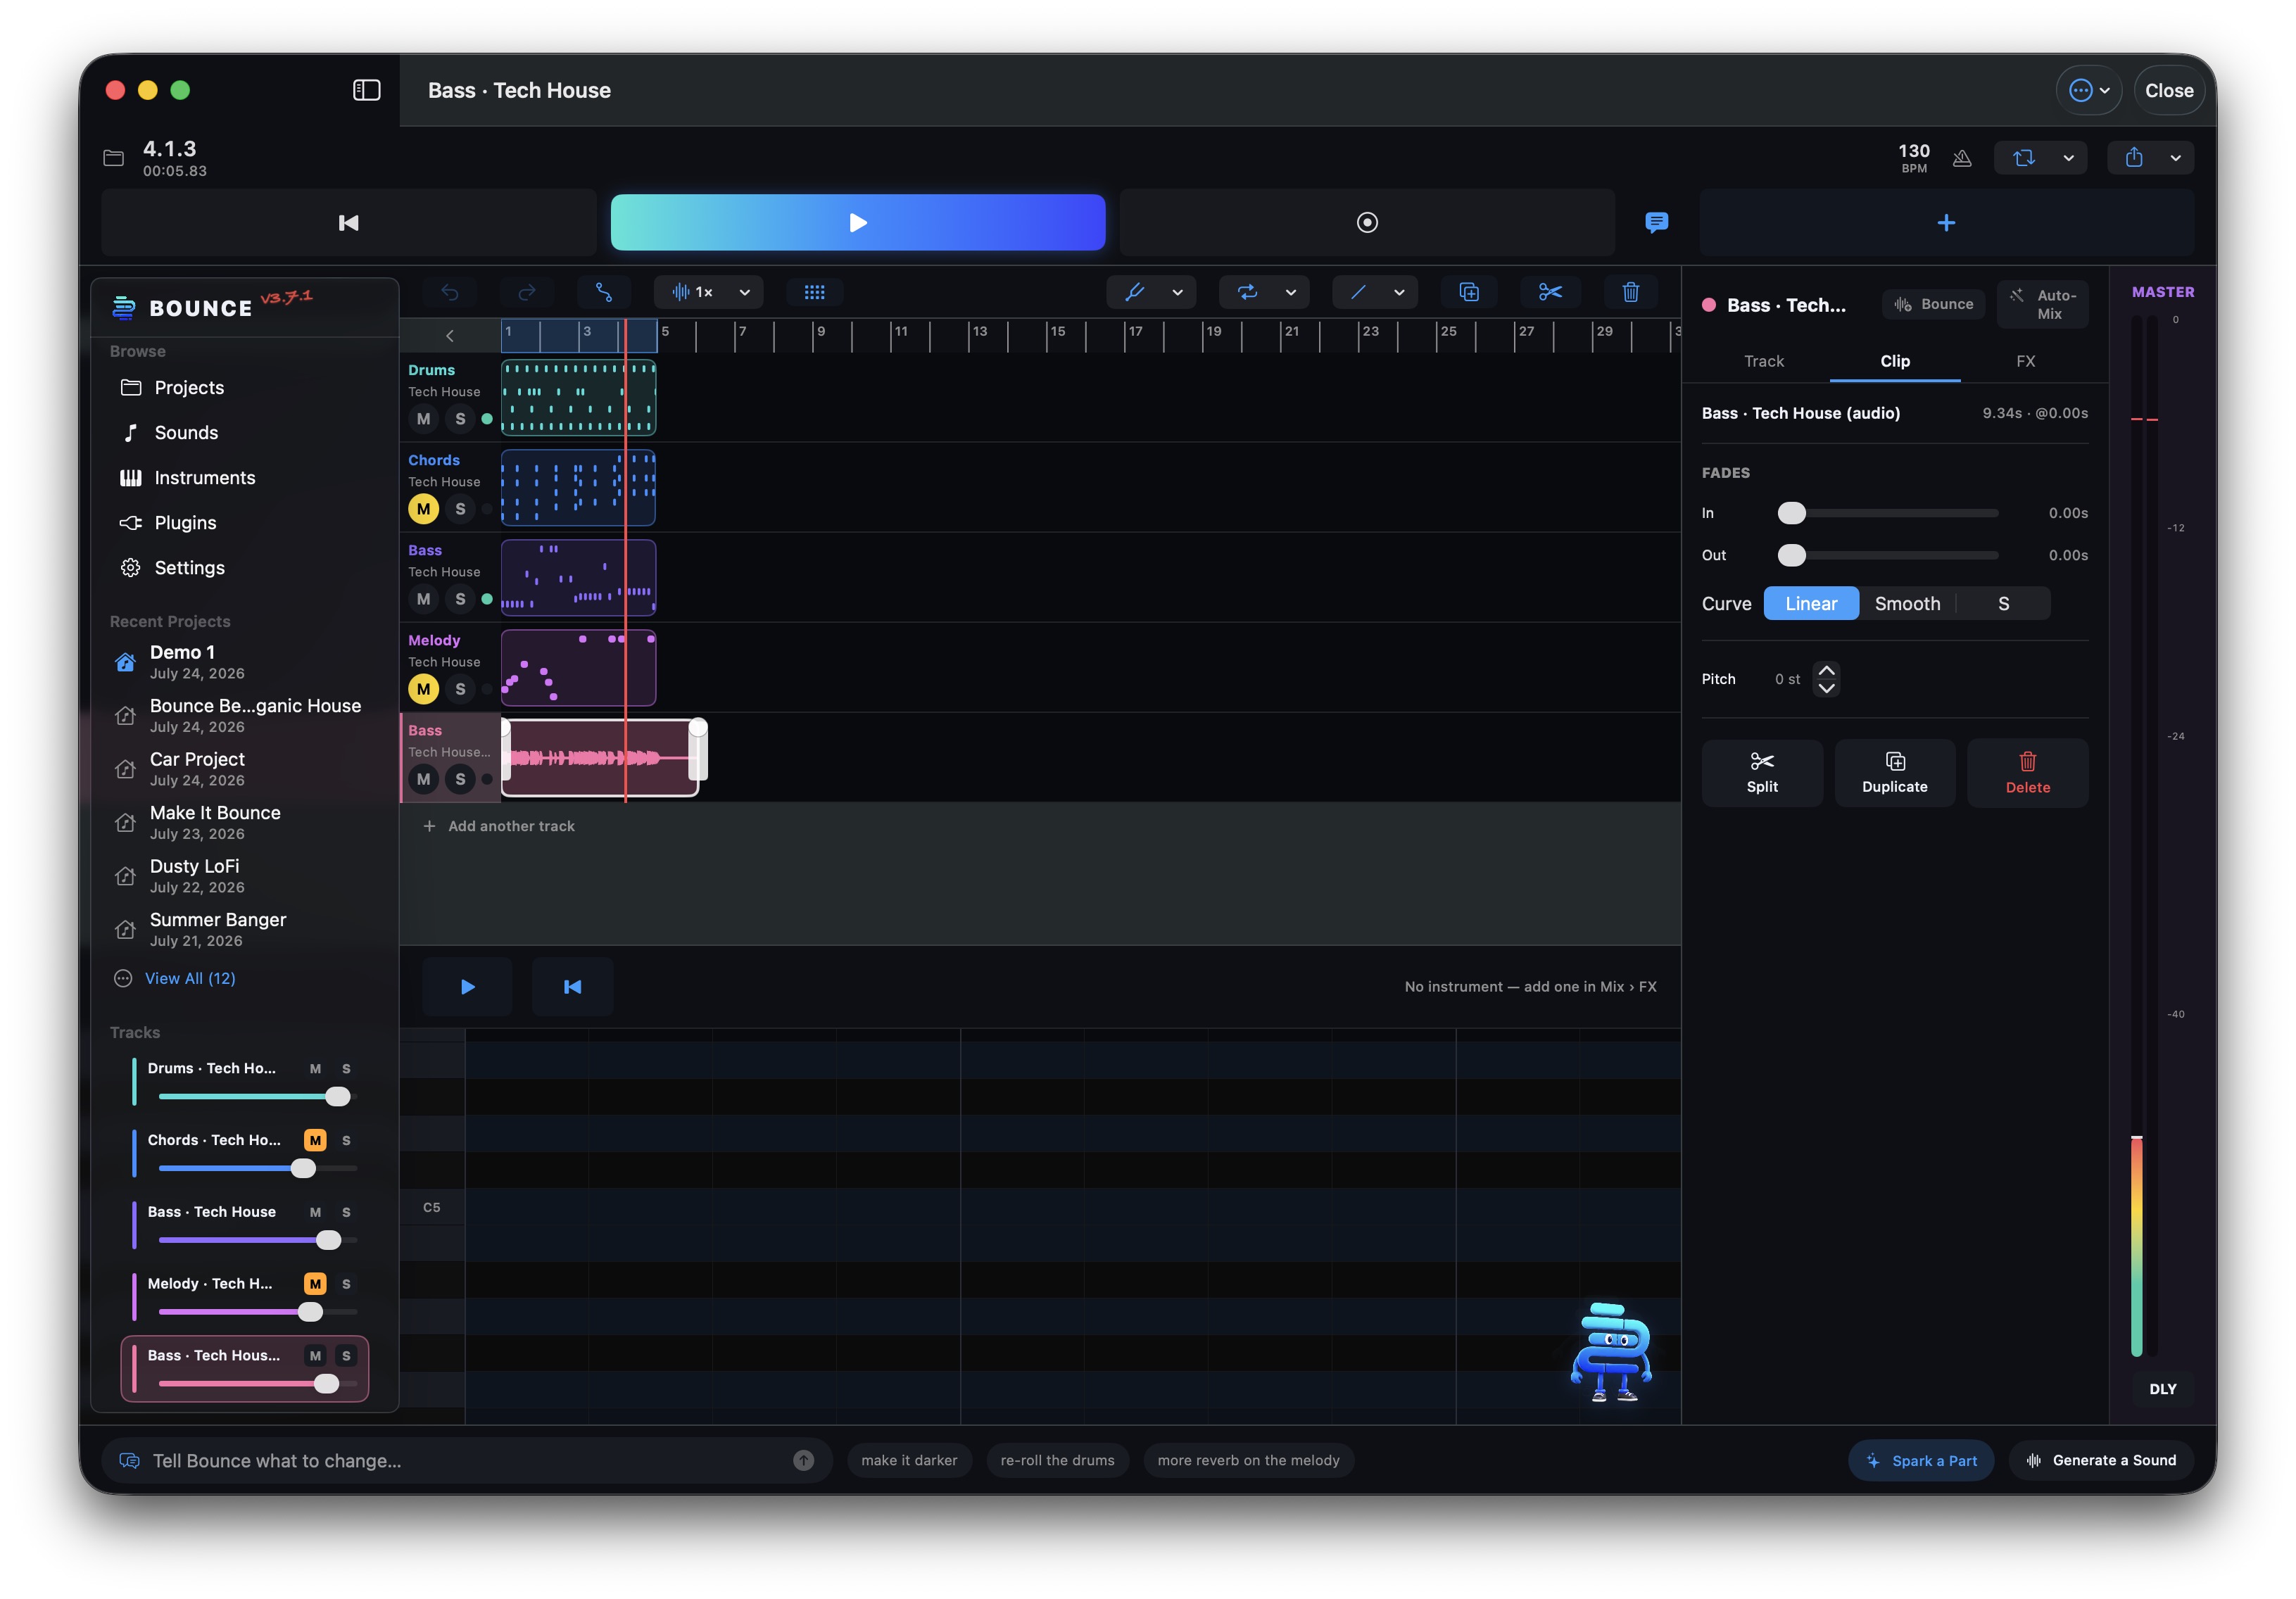
Task: Open the more options ellipsis menu
Action: (x=2088, y=90)
